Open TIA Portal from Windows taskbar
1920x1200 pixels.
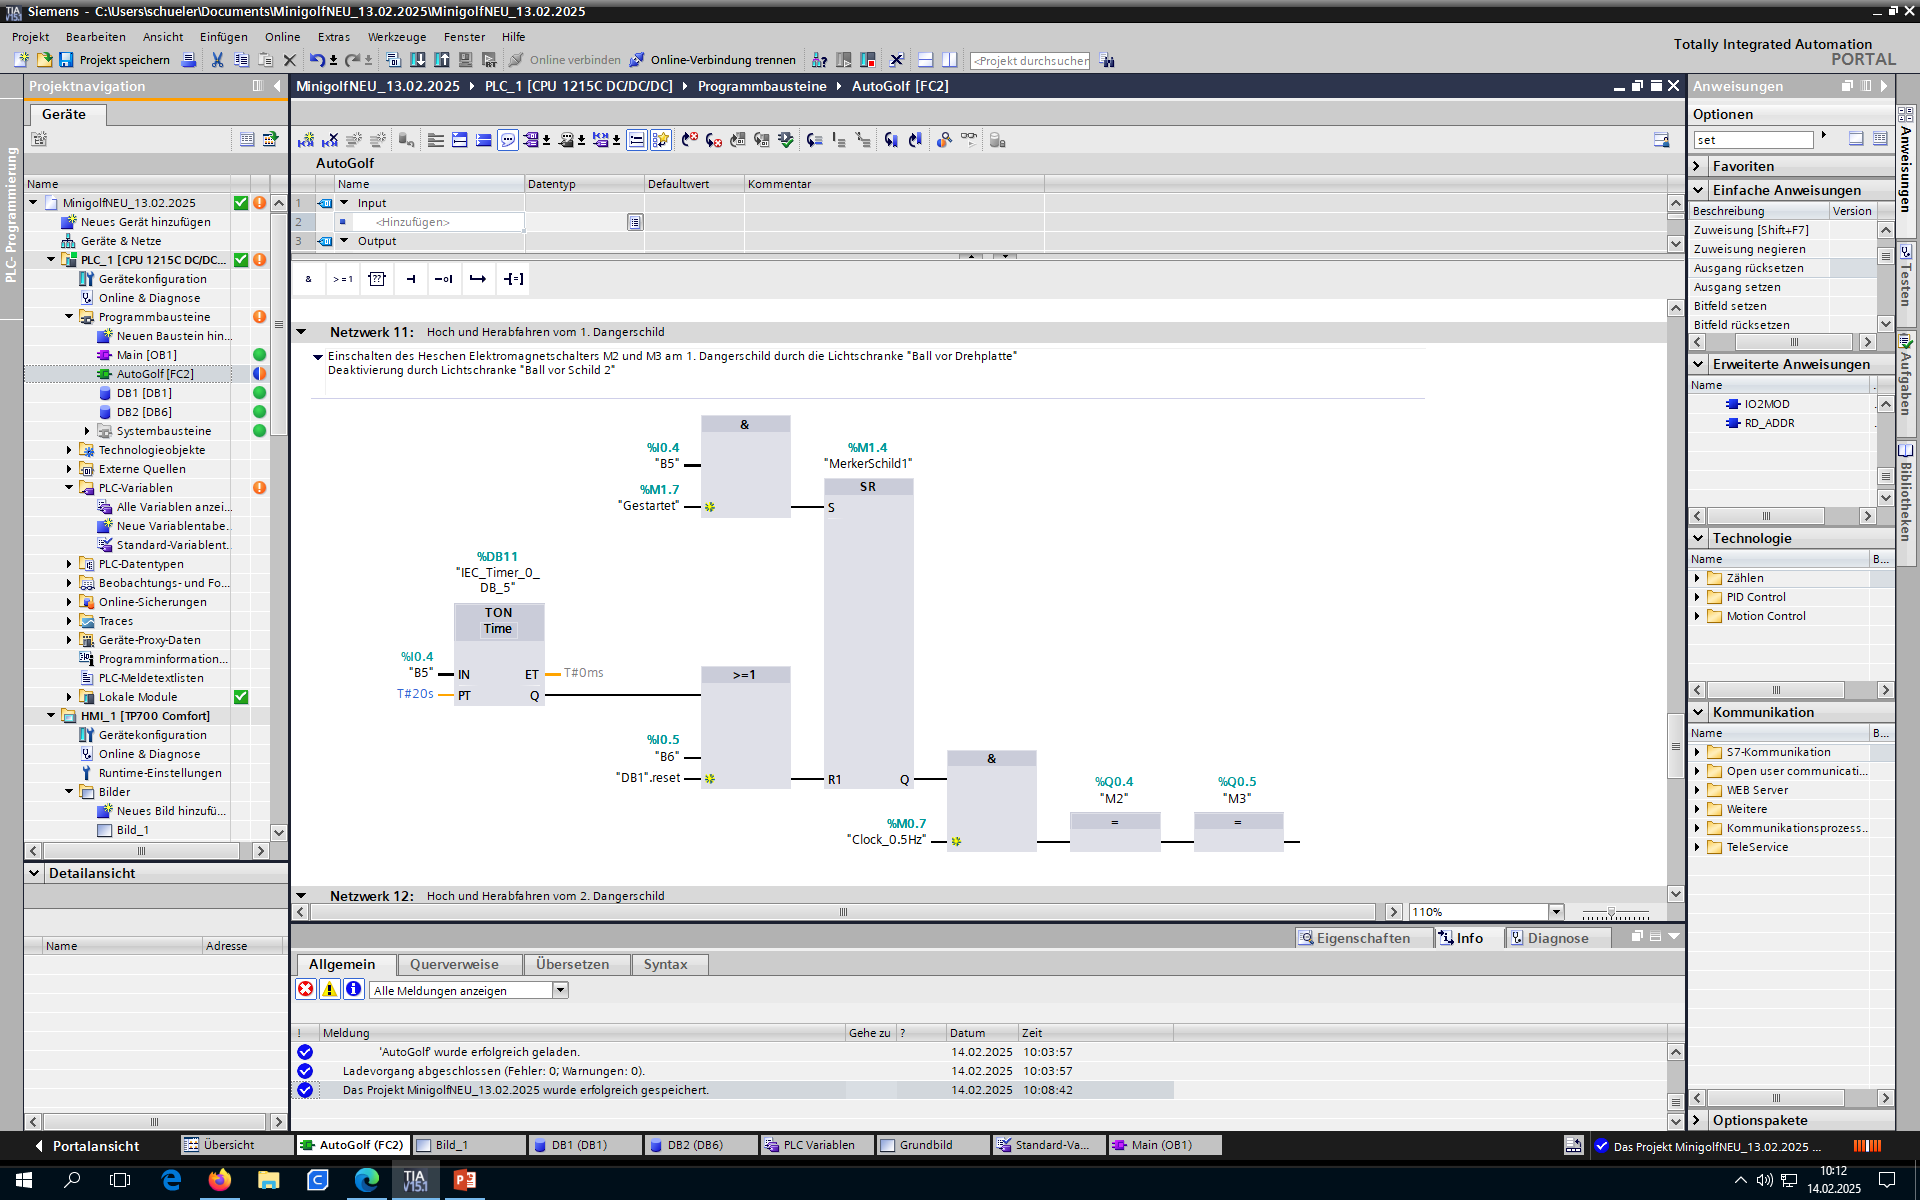(x=415, y=1180)
